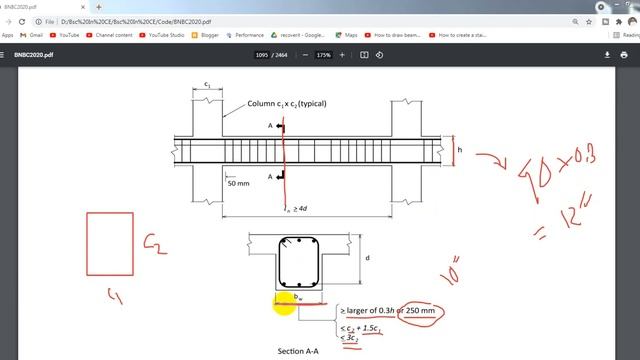
Task: Open the YouTube bookmark
Action: 64,35
